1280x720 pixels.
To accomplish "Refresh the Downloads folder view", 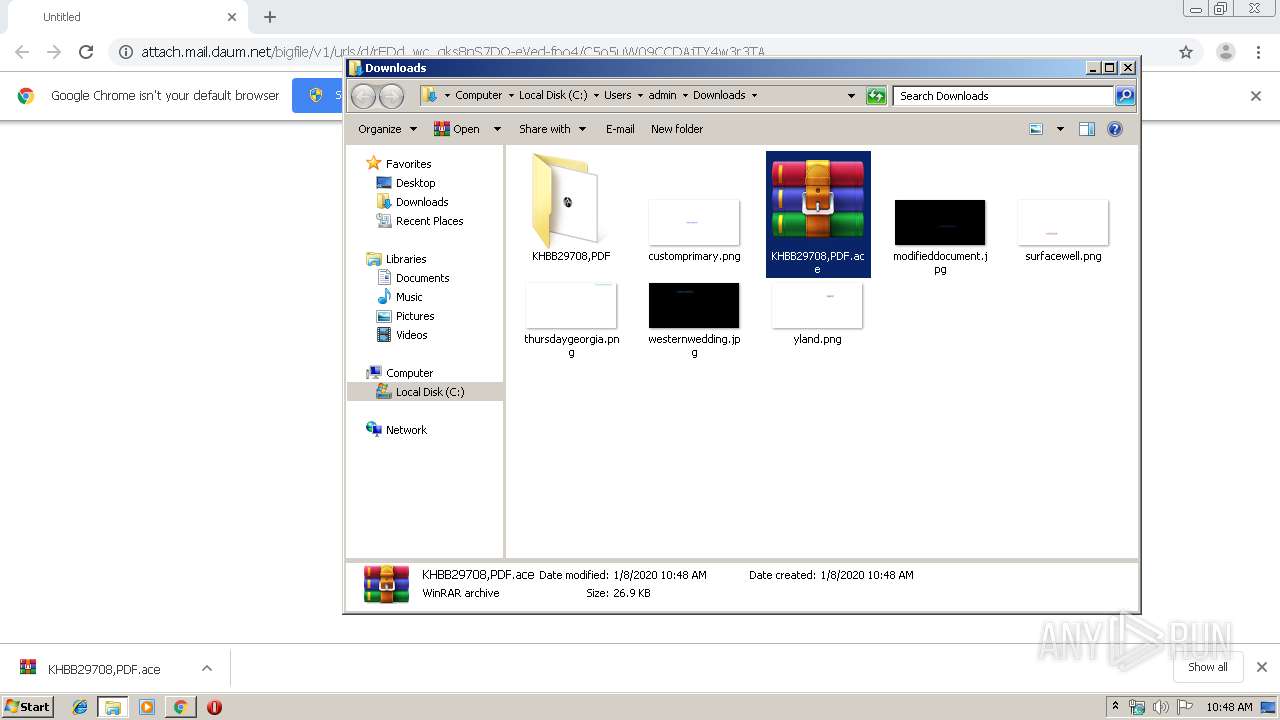I will pyautogui.click(x=876, y=96).
